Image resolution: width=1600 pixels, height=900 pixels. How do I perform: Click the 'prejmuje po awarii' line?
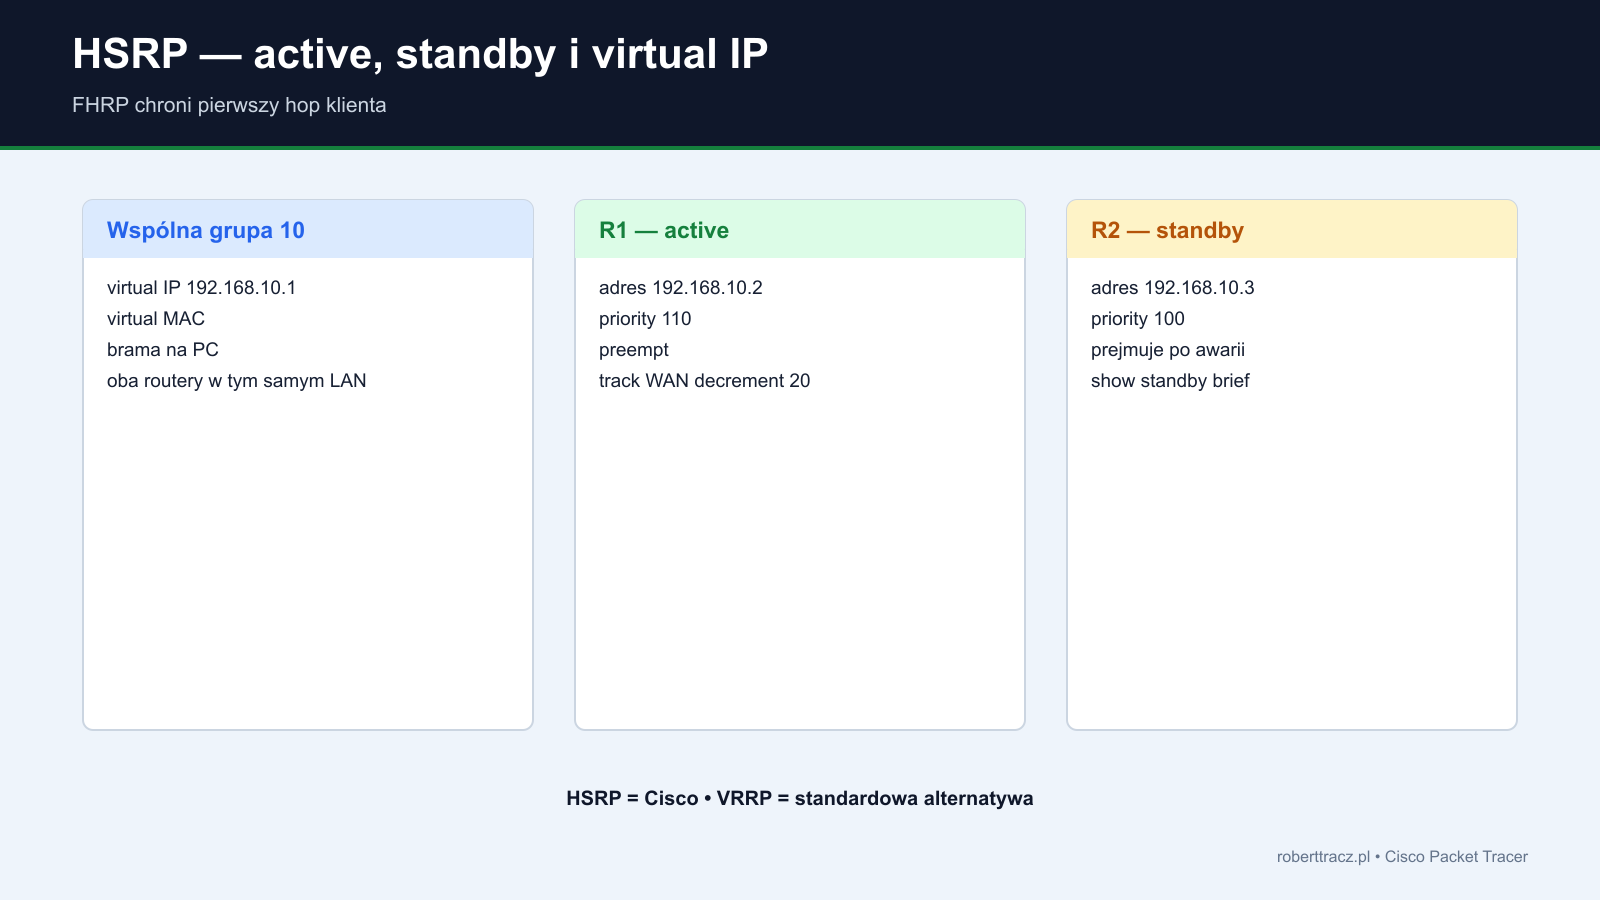click(x=1168, y=350)
